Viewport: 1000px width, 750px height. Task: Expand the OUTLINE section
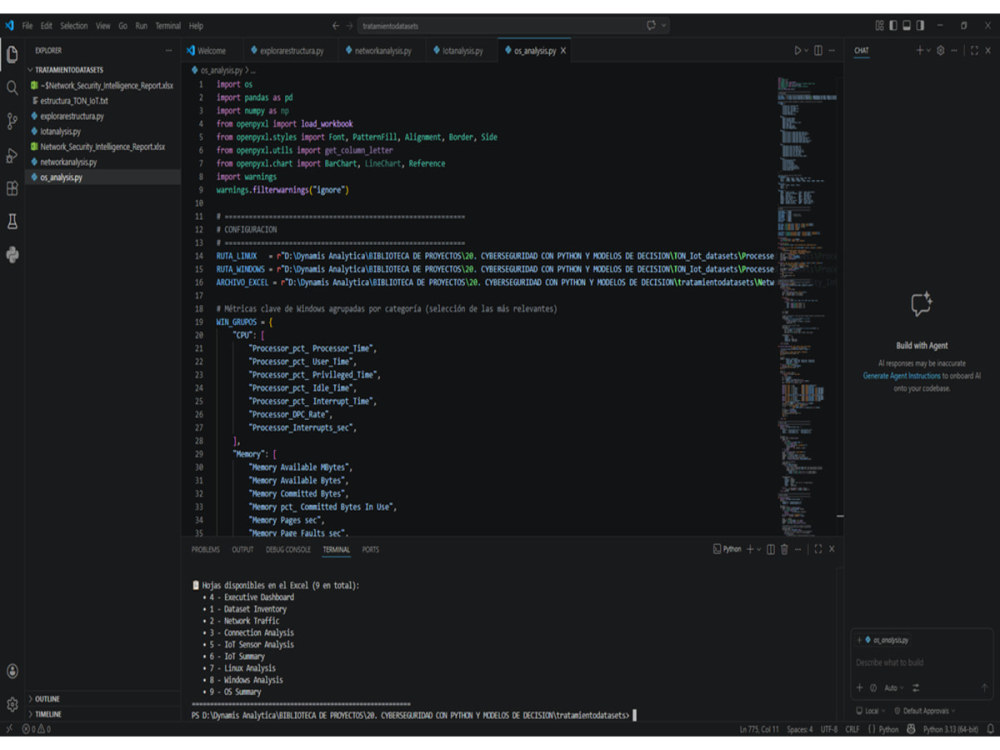[47, 699]
